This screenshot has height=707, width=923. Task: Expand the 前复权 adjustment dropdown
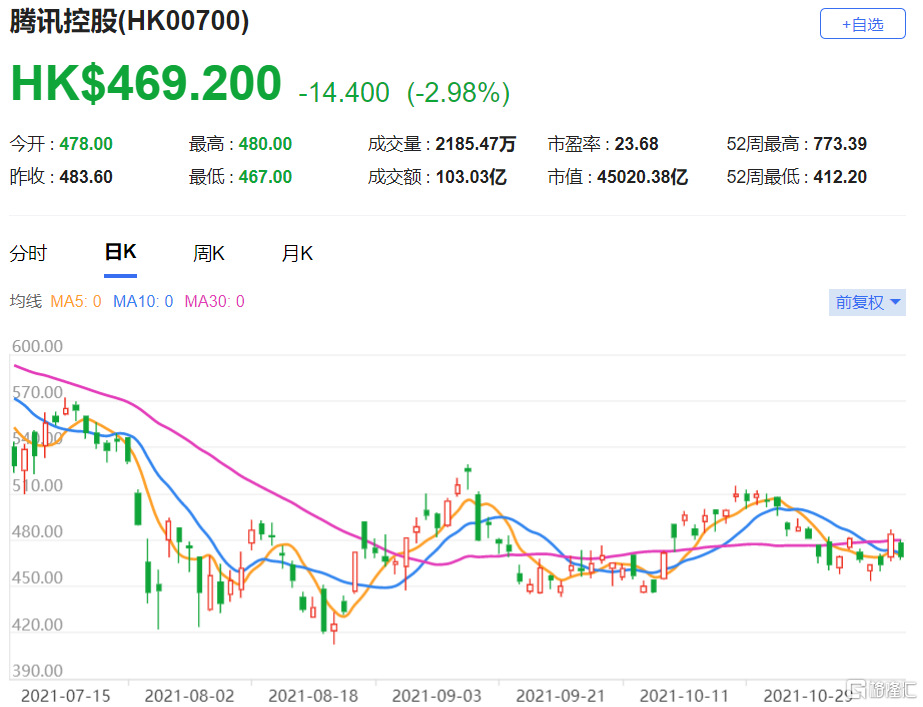(867, 302)
